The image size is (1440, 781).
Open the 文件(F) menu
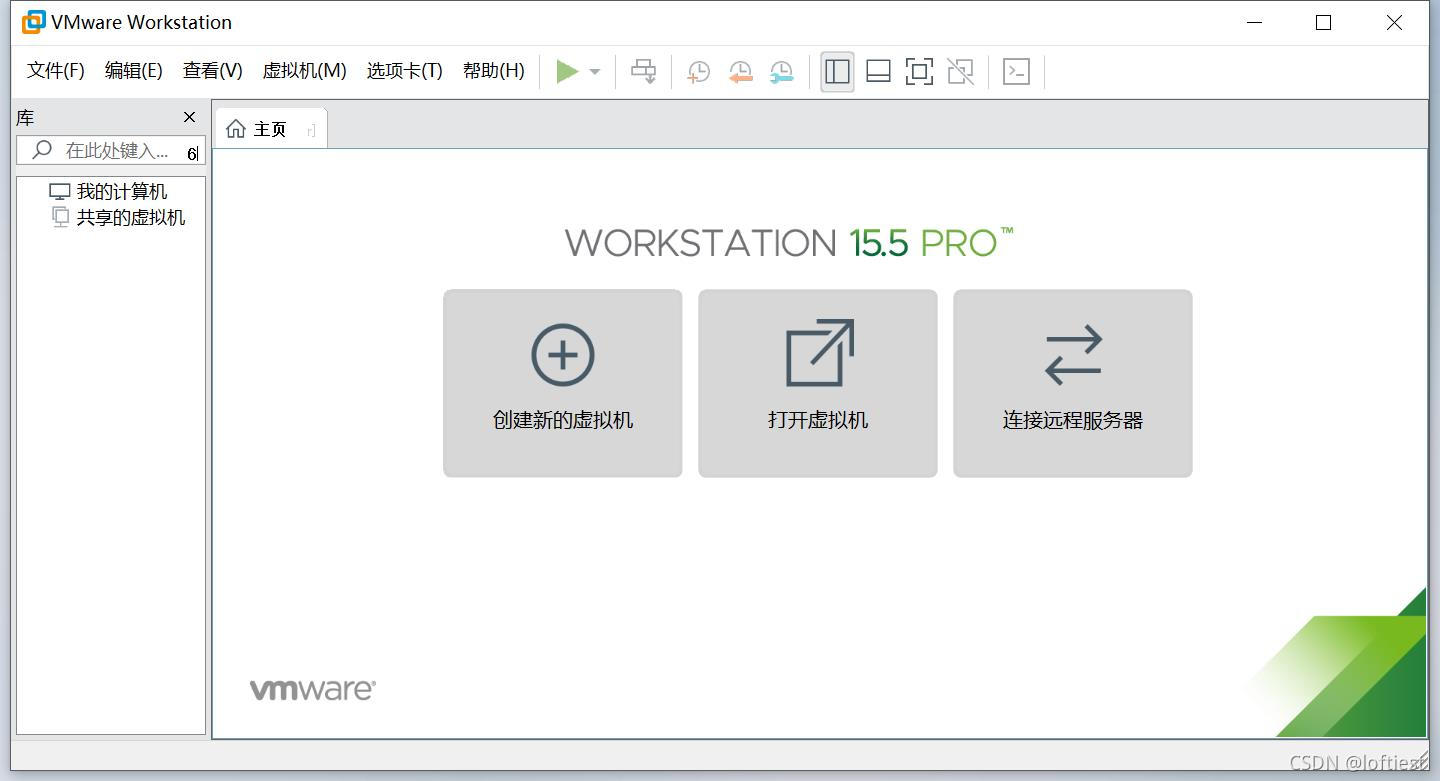(x=56, y=70)
